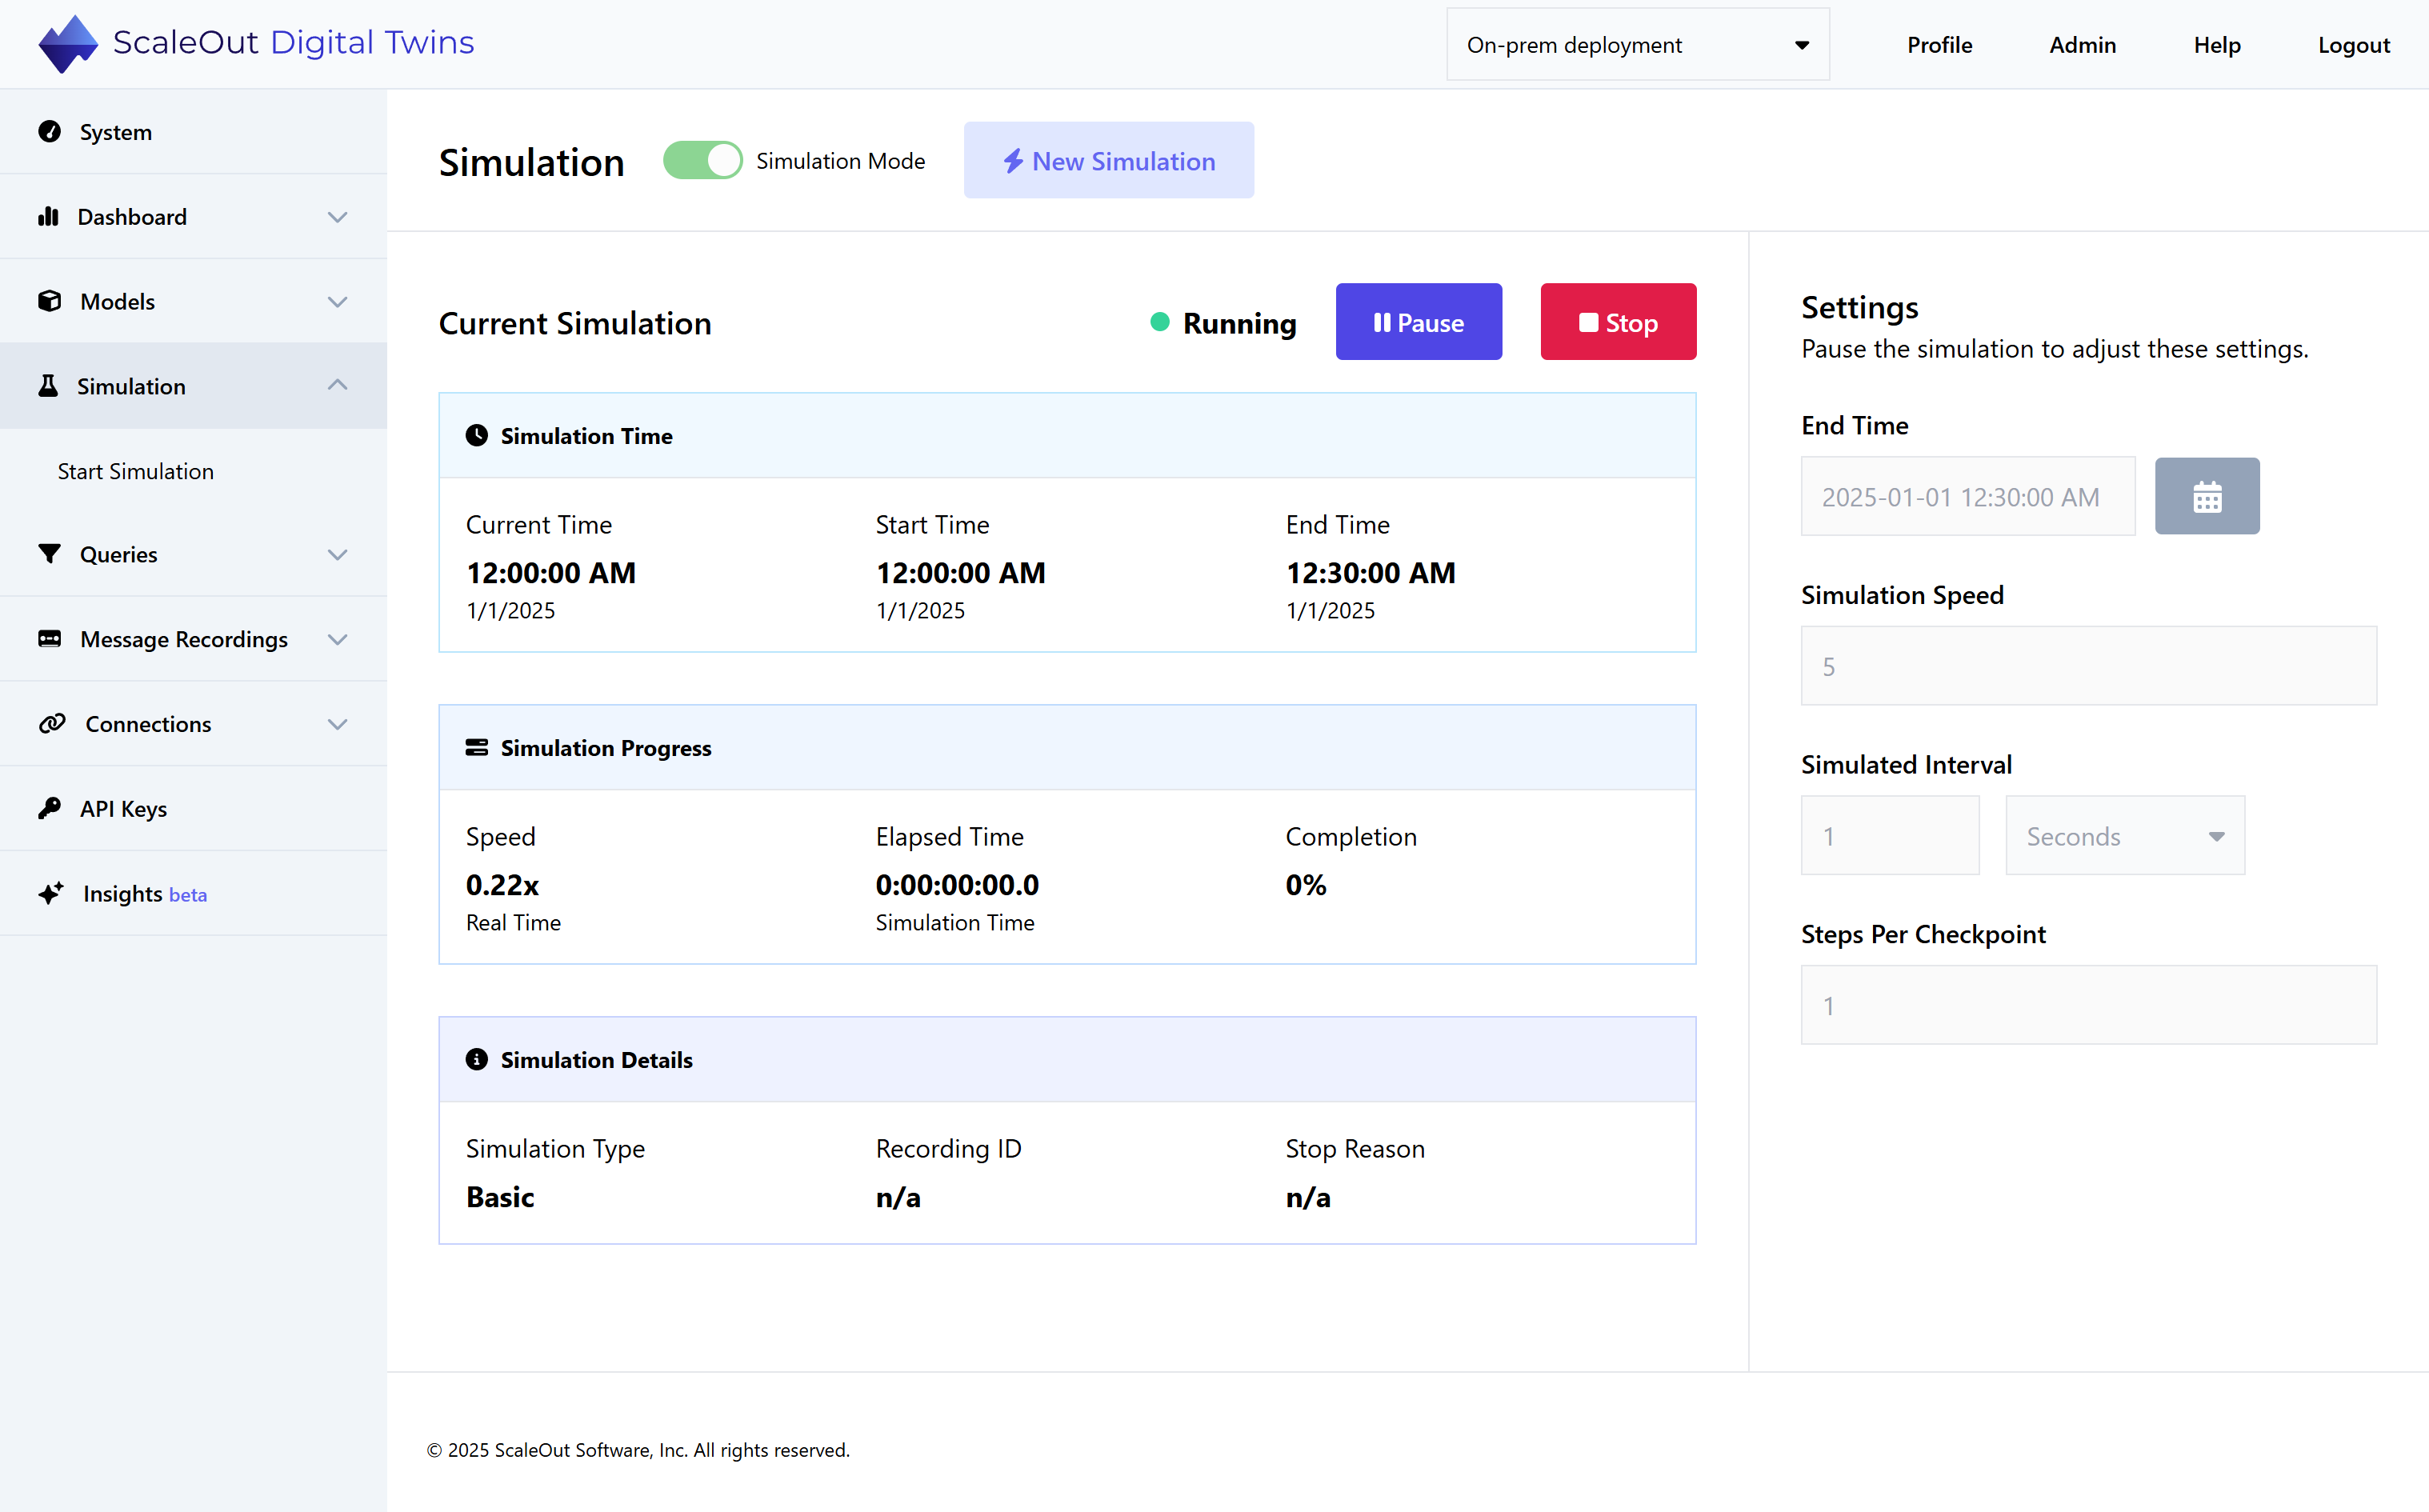Image resolution: width=2429 pixels, height=1512 pixels.
Task: Open the Insights beta section
Action: tap(194, 894)
